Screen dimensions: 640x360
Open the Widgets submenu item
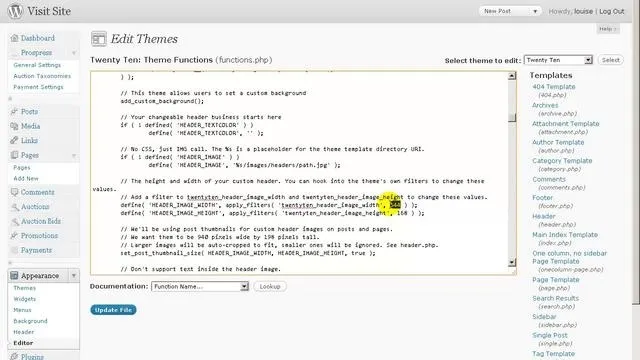[24, 299]
